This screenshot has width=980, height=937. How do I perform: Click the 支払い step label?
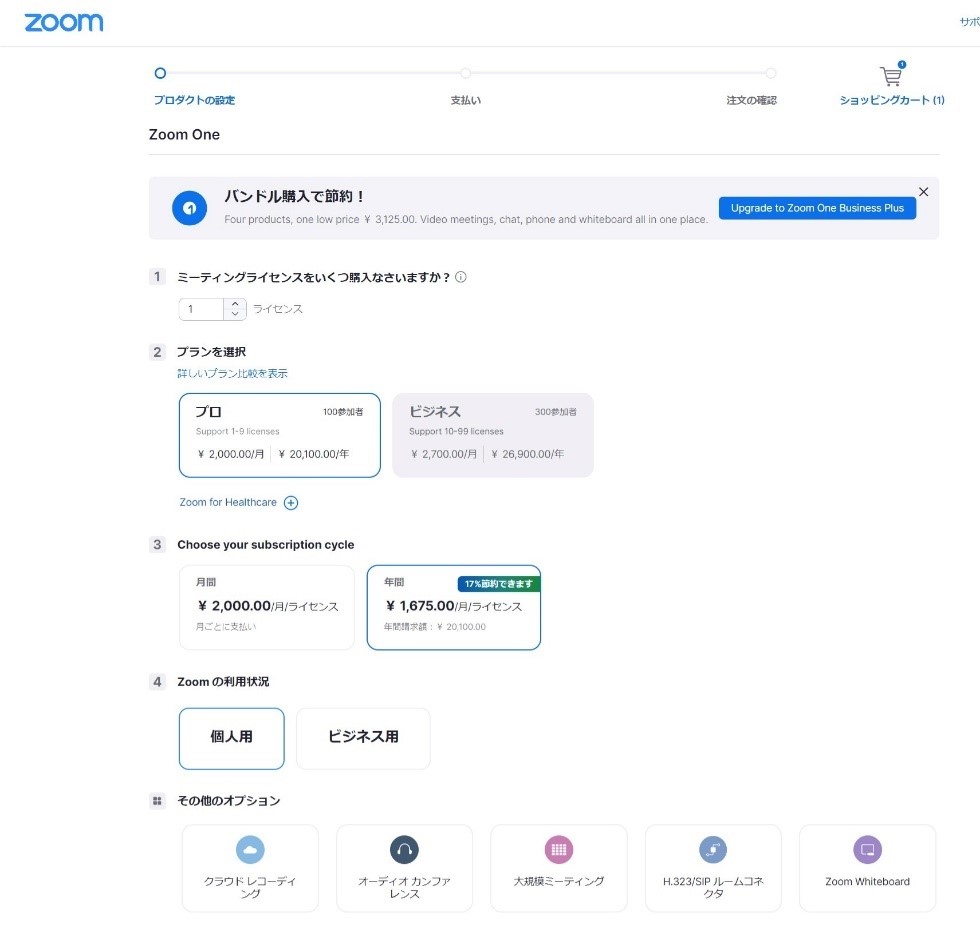[466, 100]
